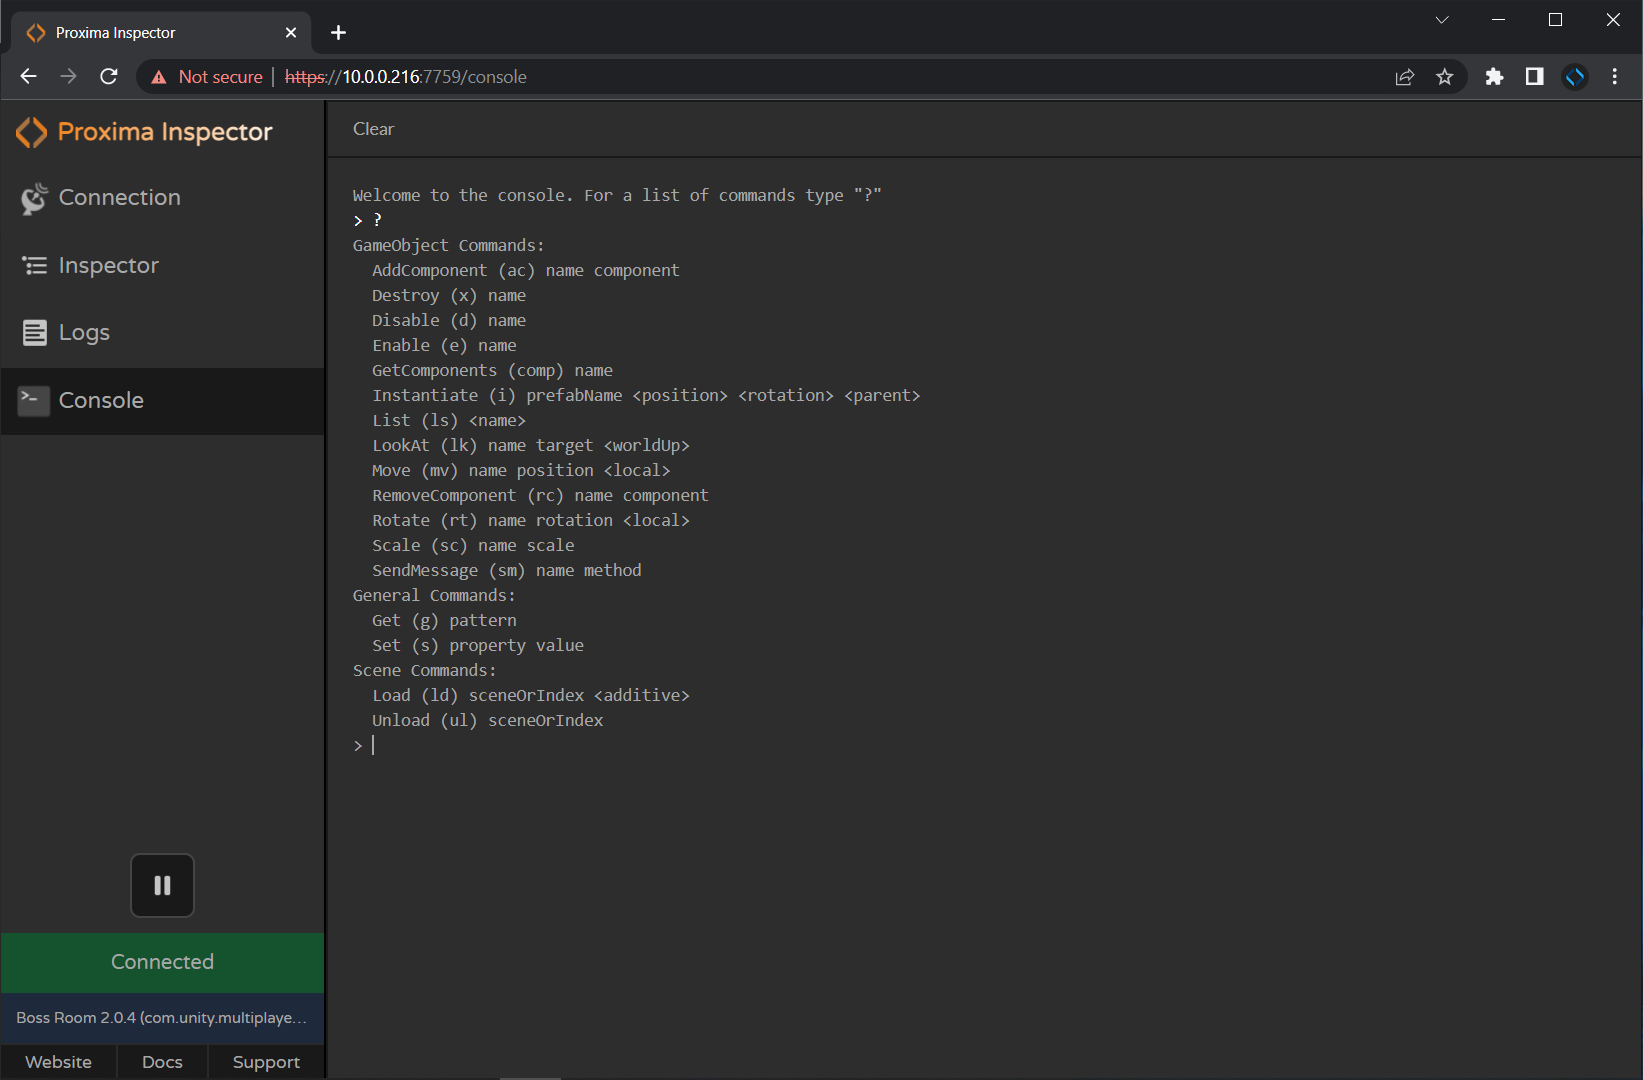
Task: Click Clear to empty the console
Action: click(x=373, y=129)
